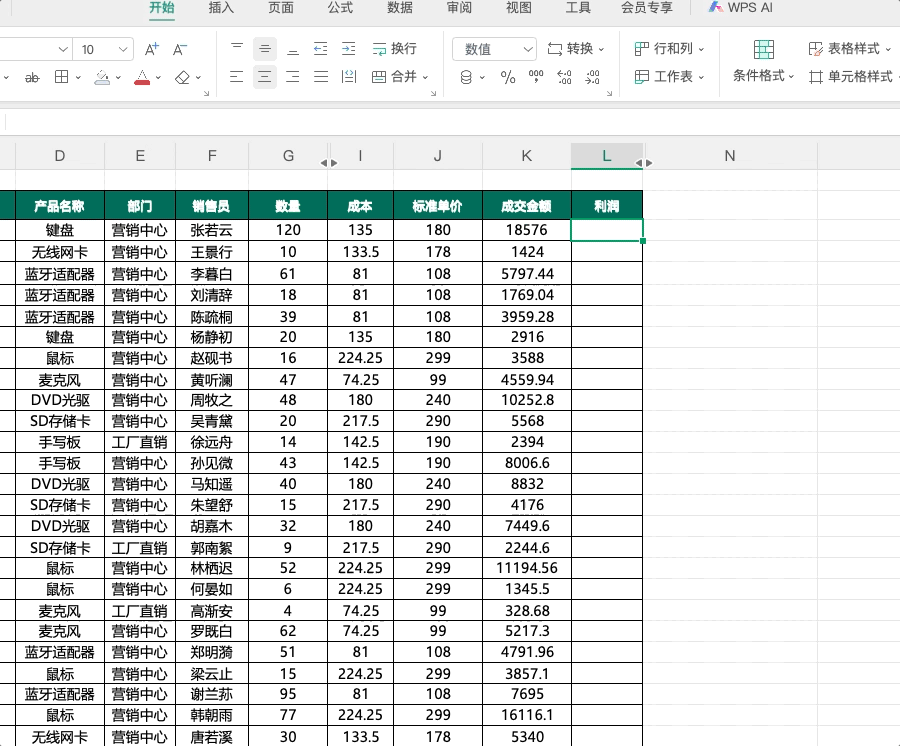900x746 pixels.
Task: Click the currency format icon
Action: click(x=466, y=77)
